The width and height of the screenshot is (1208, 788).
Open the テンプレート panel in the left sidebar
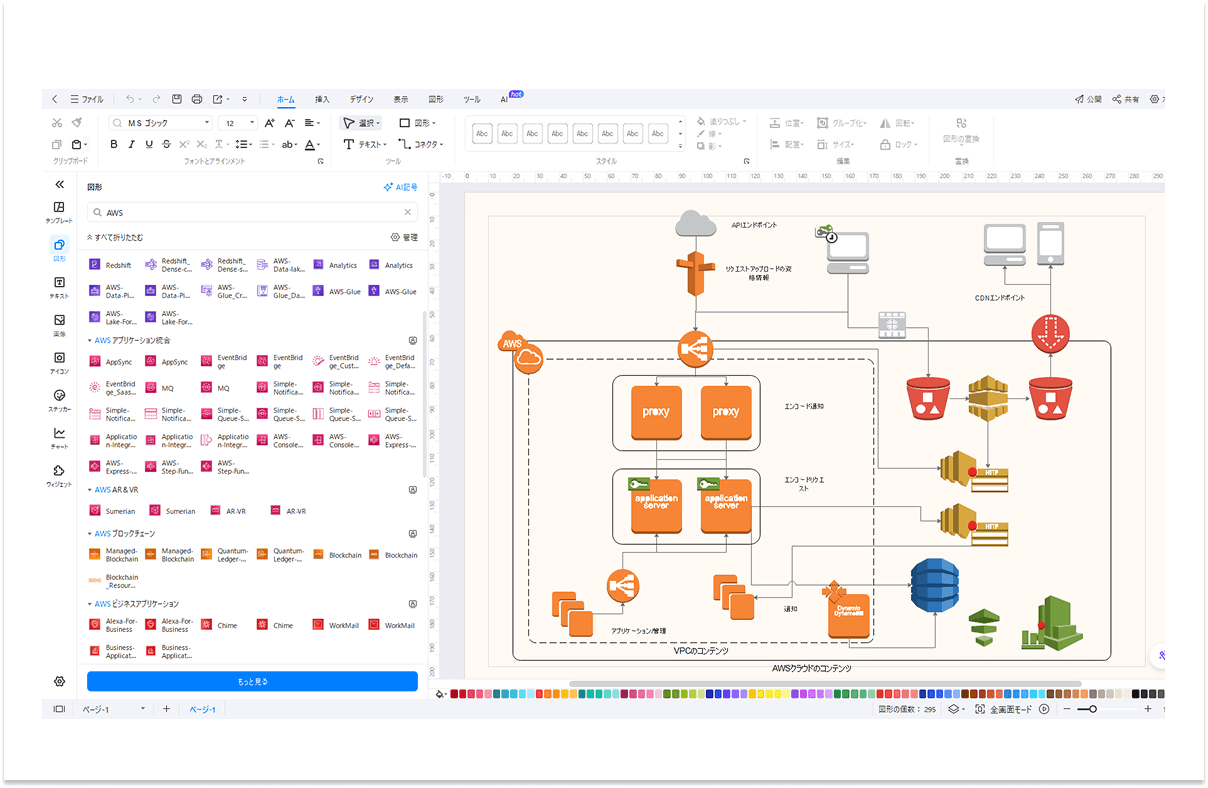coord(59,212)
